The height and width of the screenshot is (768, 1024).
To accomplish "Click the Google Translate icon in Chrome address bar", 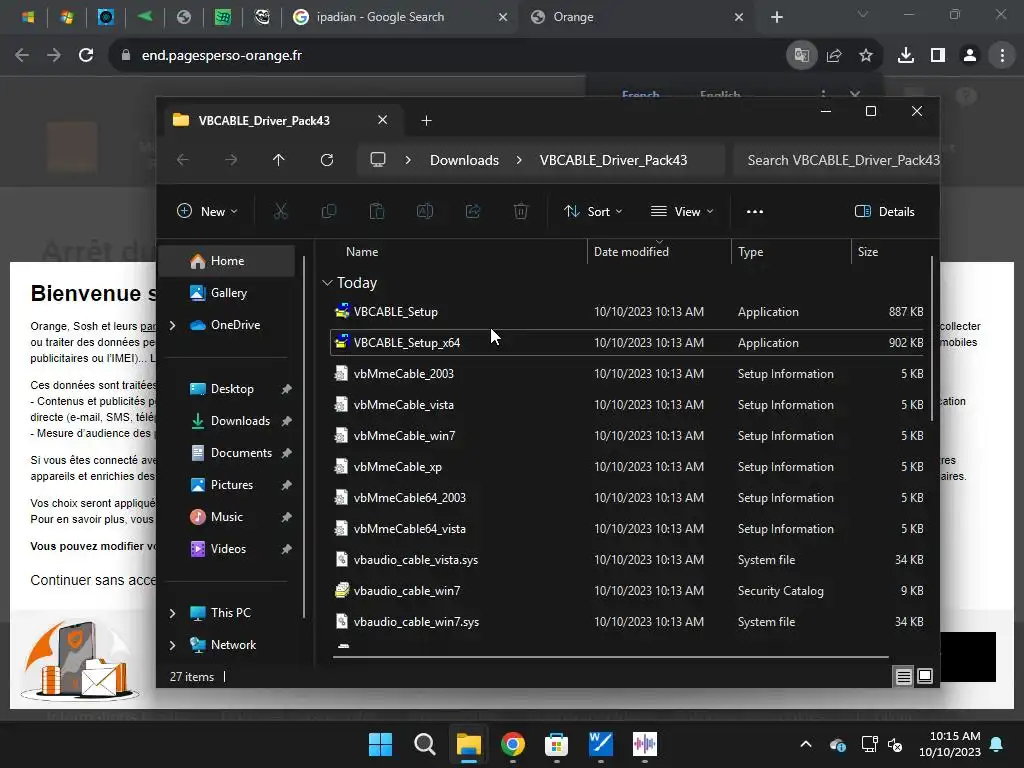I will (801, 56).
